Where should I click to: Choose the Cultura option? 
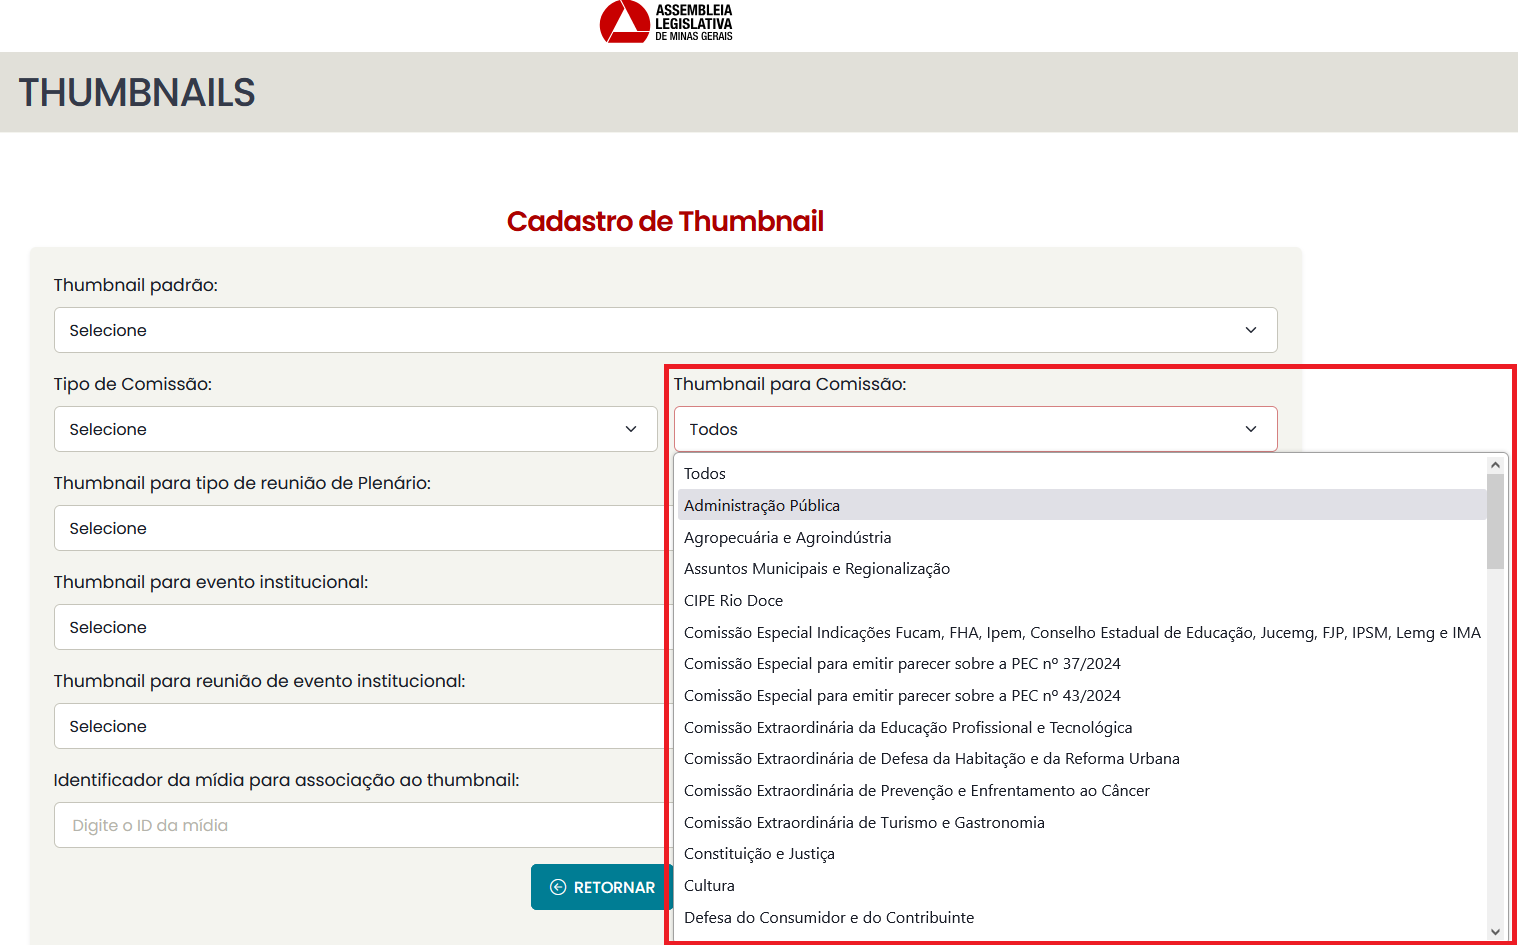pyautogui.click(x=709, y=885)
